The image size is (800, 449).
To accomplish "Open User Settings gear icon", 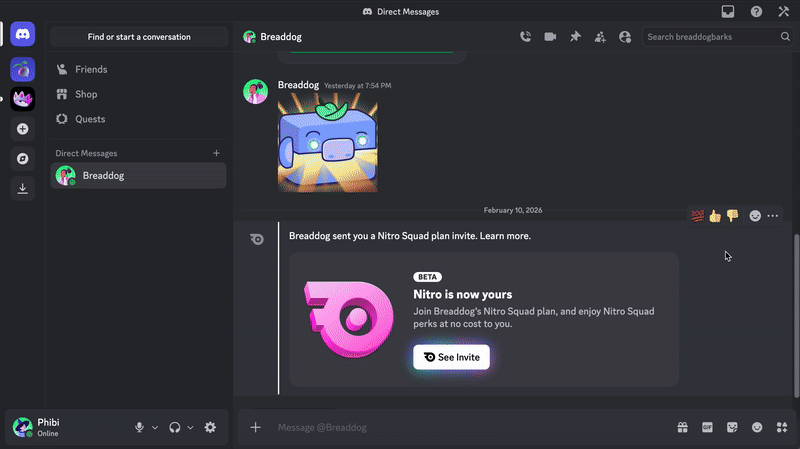I will tap(210, 427).
